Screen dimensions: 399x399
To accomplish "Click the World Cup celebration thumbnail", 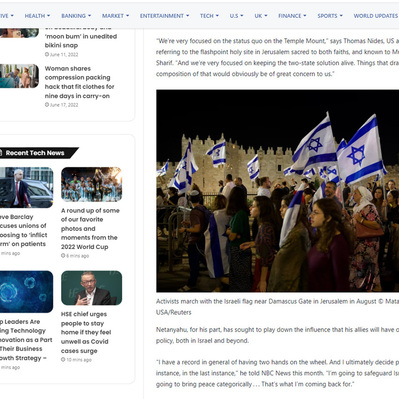I will pos(91,184).
